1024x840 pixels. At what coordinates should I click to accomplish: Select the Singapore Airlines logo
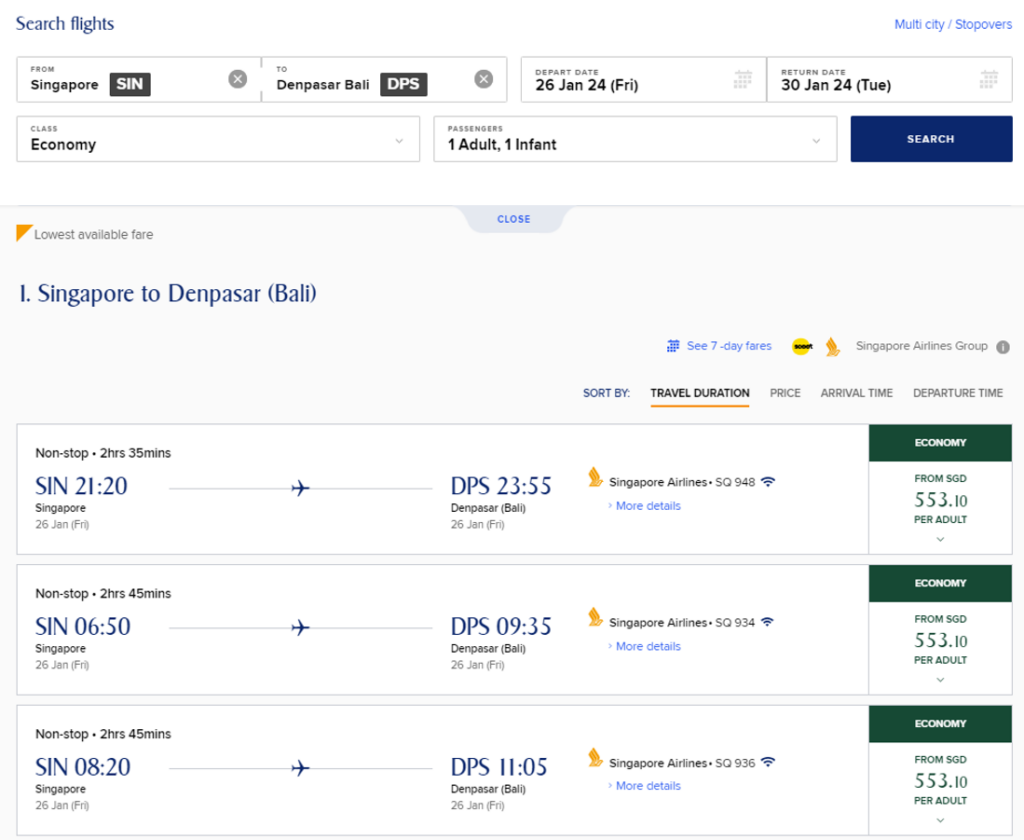(833, 346)
